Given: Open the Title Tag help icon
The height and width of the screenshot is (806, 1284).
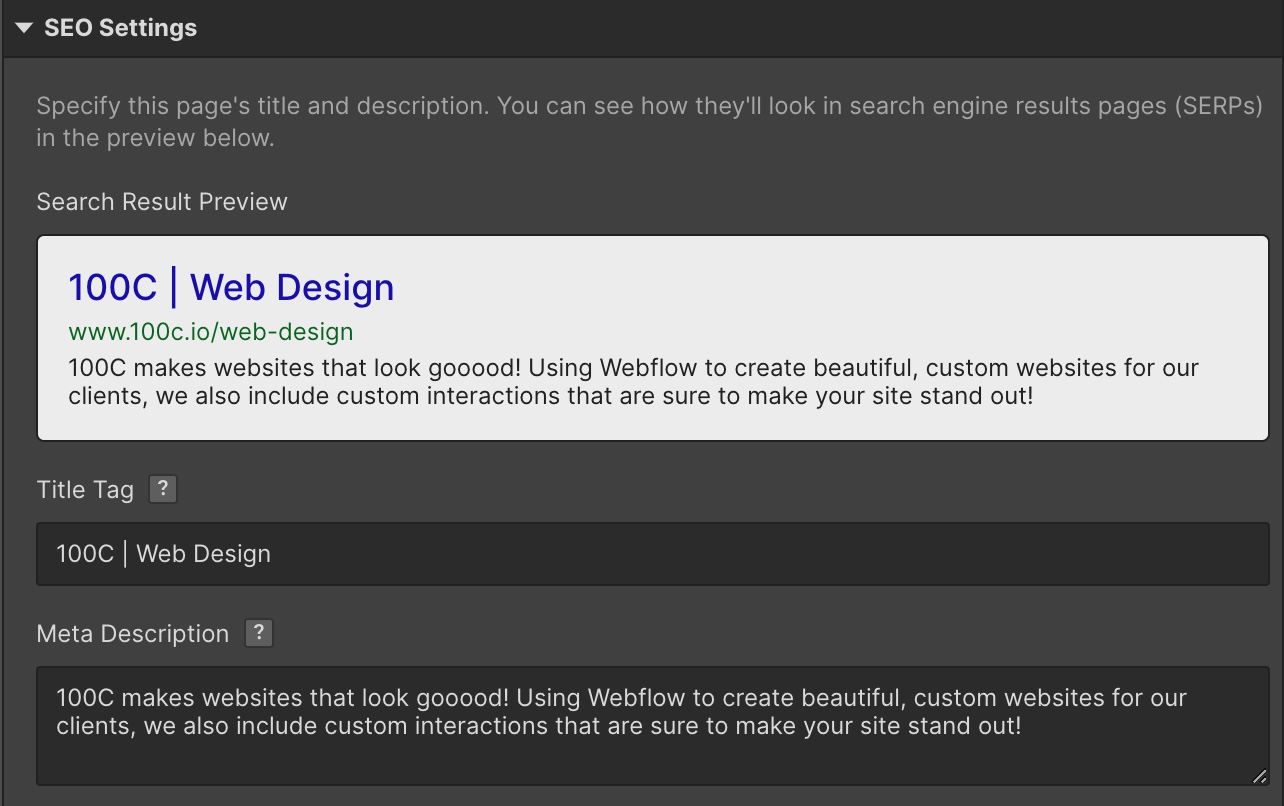Looking at the screenshot, I should [163, 489].
